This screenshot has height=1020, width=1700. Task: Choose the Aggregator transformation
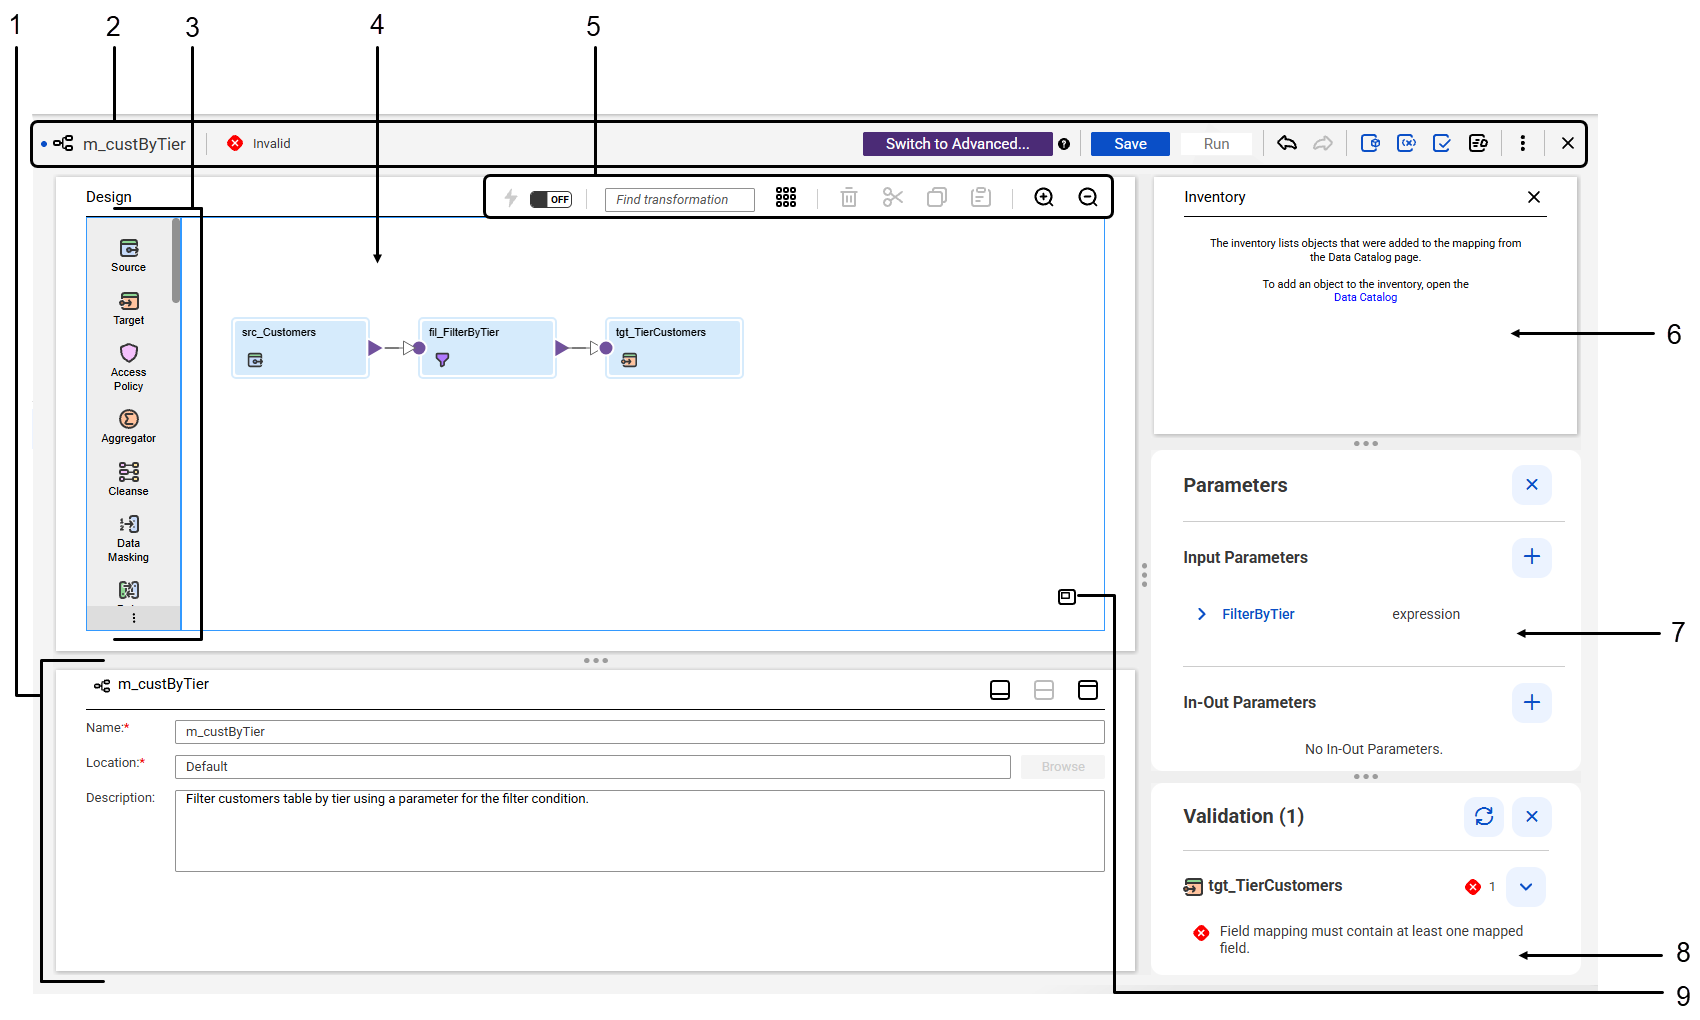coord(128,426)
